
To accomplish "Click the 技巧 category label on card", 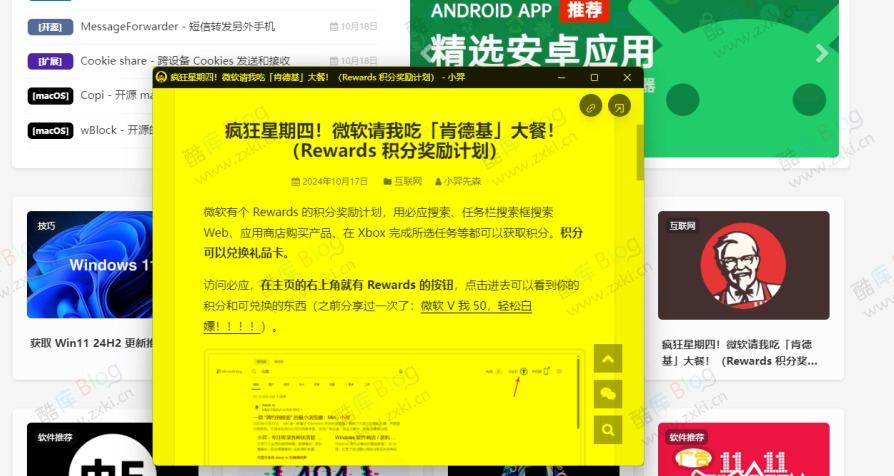I will coord(46,226).
